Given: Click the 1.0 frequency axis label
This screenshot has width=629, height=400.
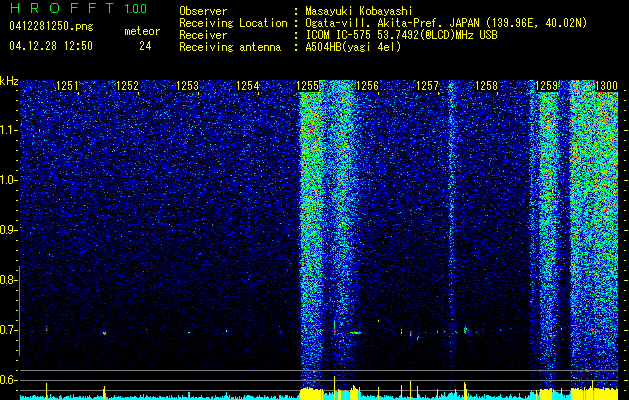Looking at the screenshot, I should 8,180.
